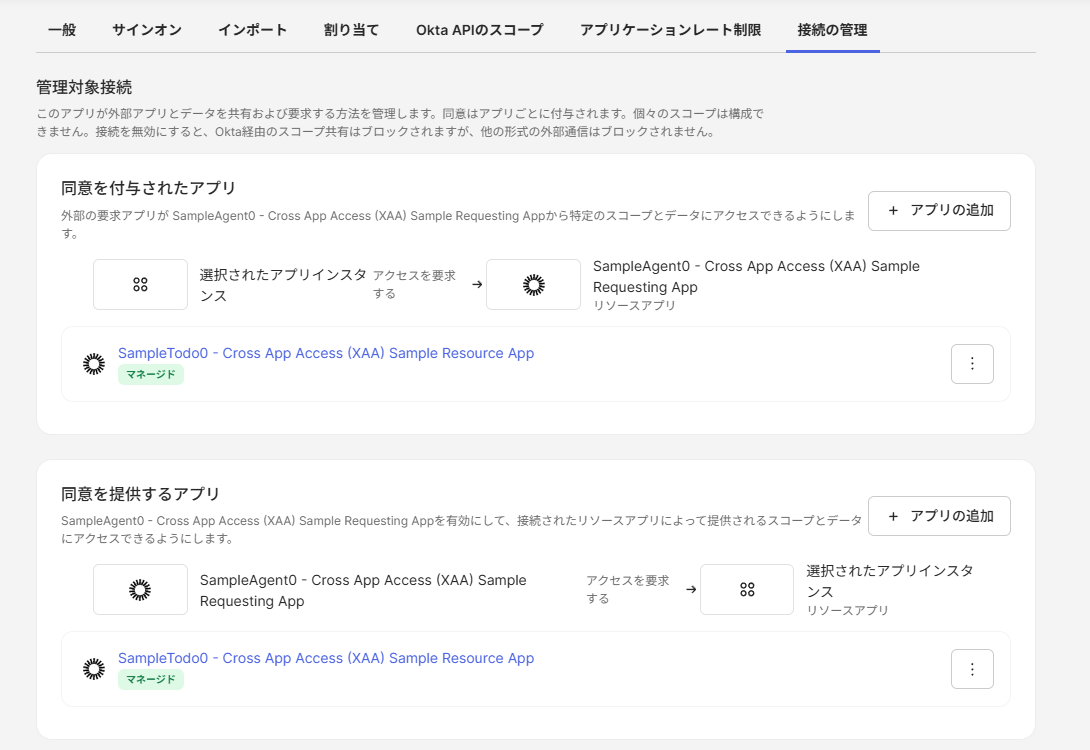Click four-circles app instance icon in 同意を付与されたアプリ

pos(140,285)
